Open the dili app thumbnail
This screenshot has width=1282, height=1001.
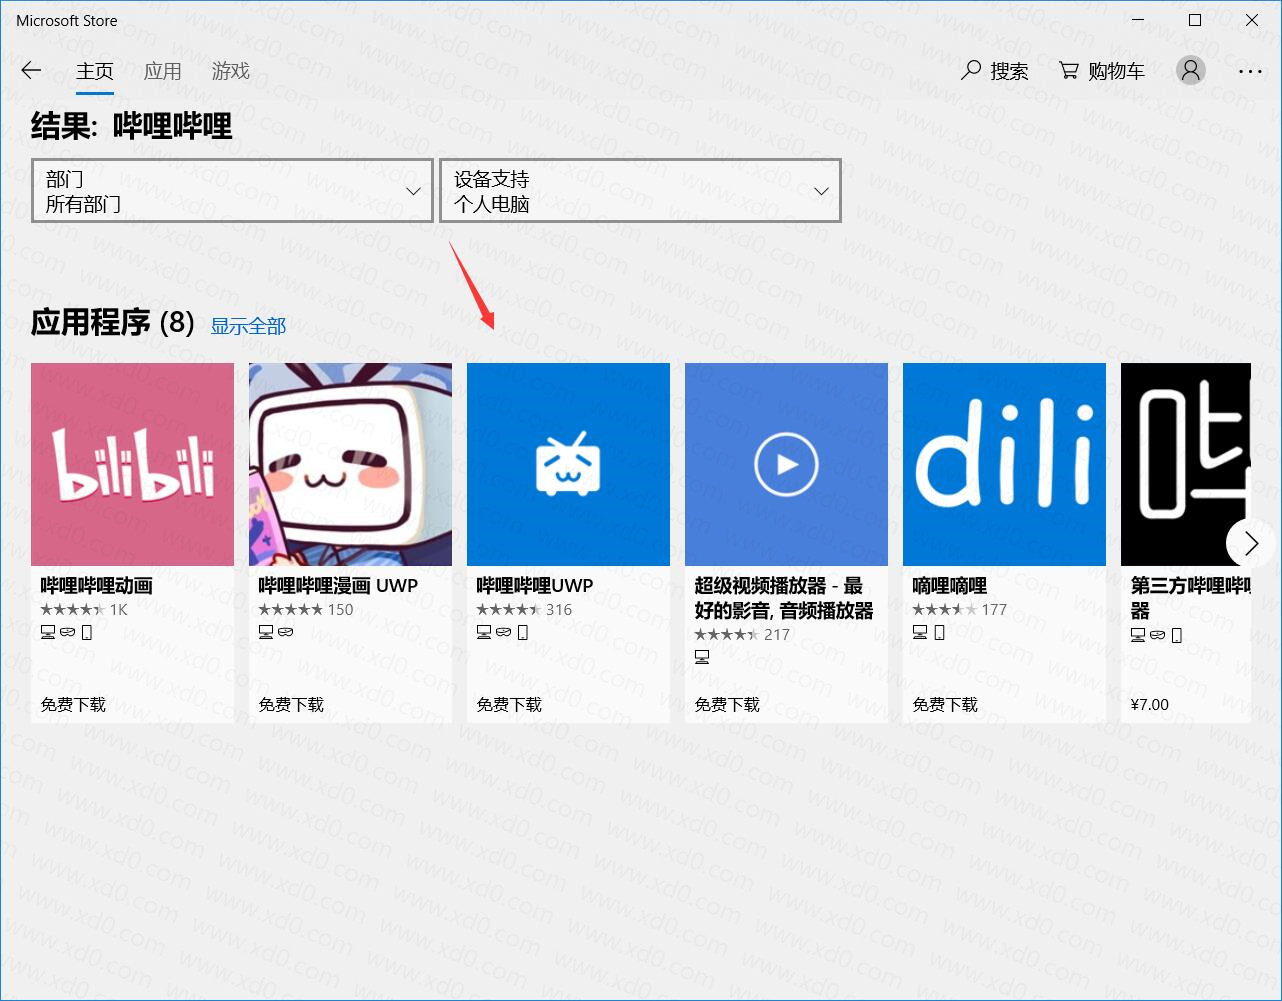tap(1004, 464)
